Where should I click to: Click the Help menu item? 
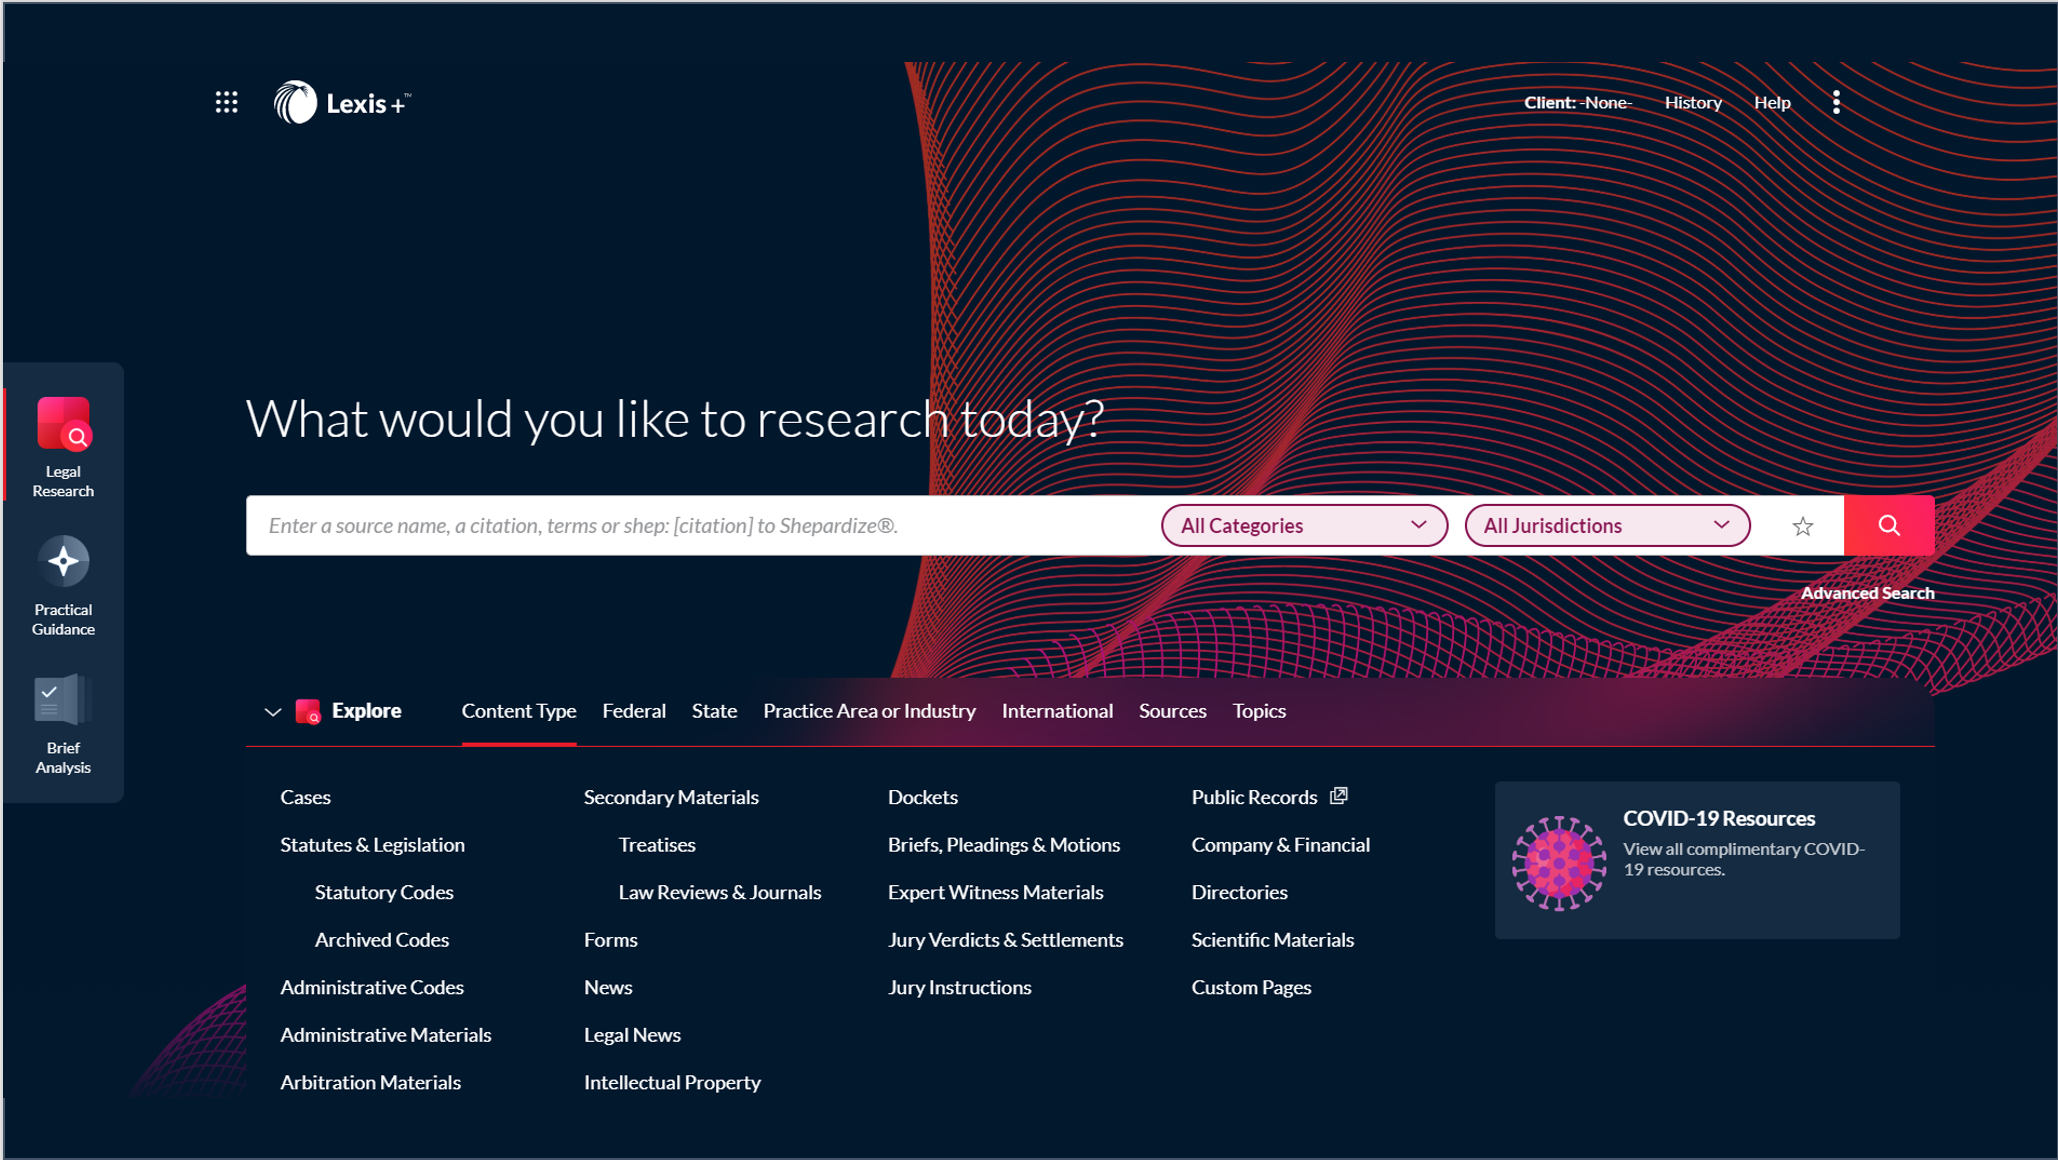(1771, 102)
